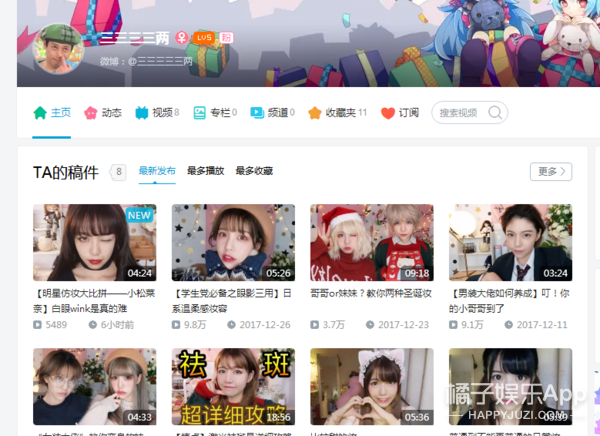Click the NEW badge on first video
This screenshot has width=600, height=436.
tap(139, 215)
